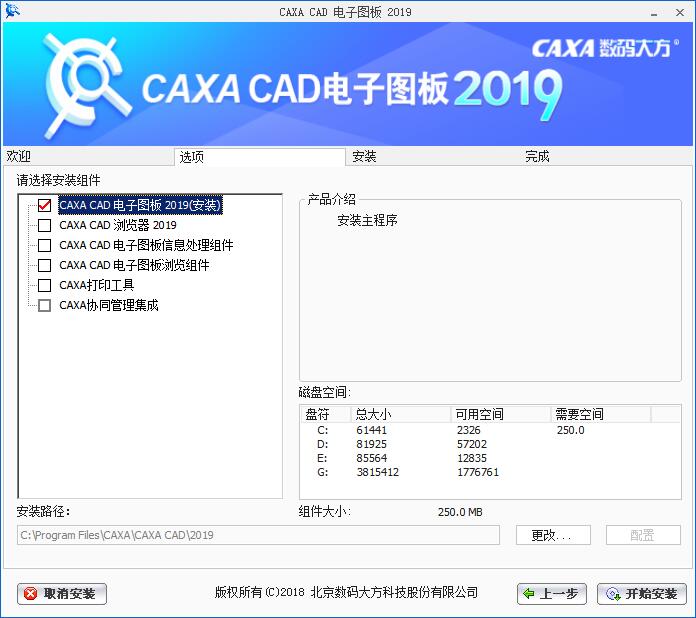
Task: Open the 选项 step tab
Action: pos(260,157)
